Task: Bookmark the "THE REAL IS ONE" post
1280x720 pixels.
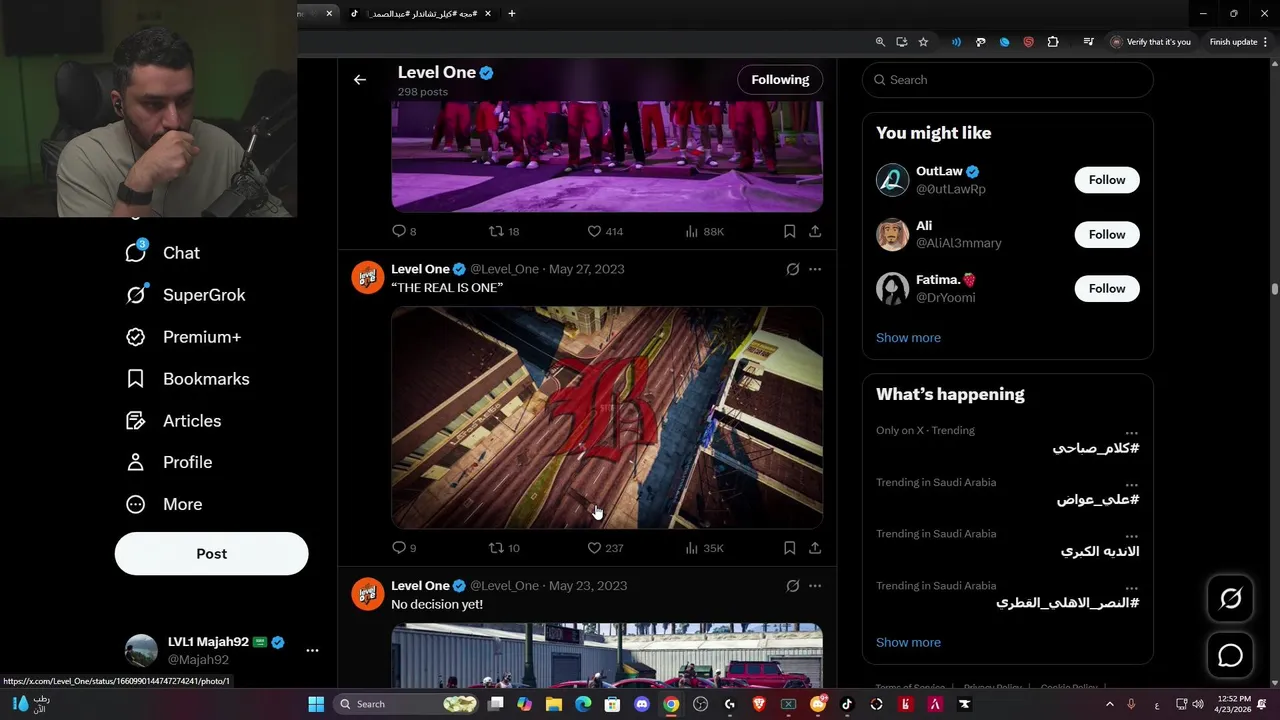Action: click(x=789, y=548)
